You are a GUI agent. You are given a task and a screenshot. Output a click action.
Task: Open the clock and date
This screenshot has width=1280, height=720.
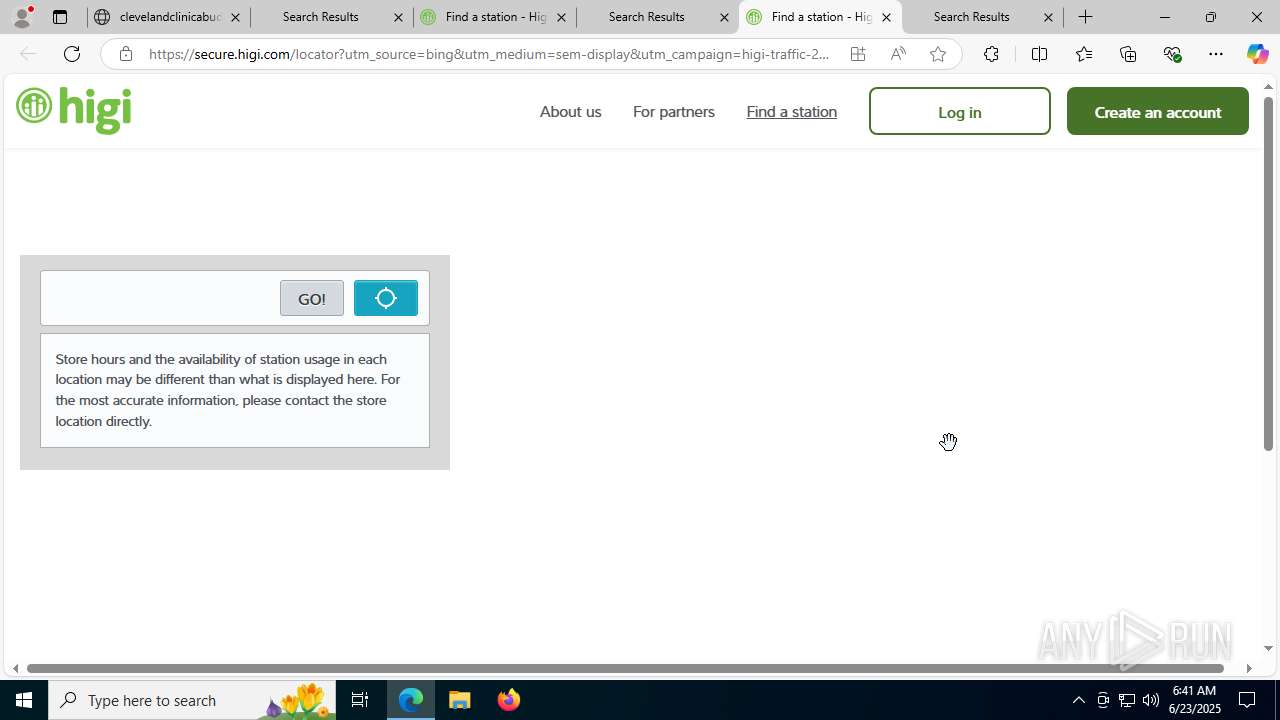[1194, 700]
